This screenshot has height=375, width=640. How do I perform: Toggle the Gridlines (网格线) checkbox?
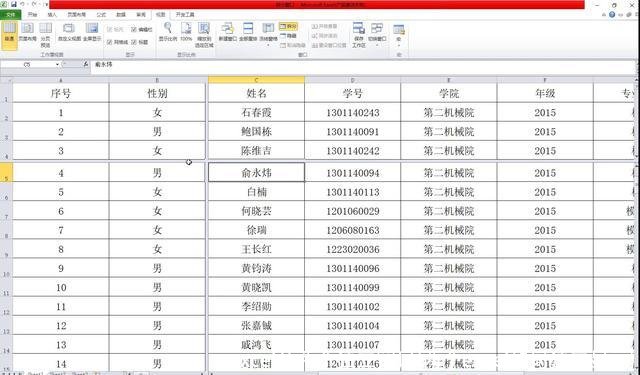click(118, 42)
